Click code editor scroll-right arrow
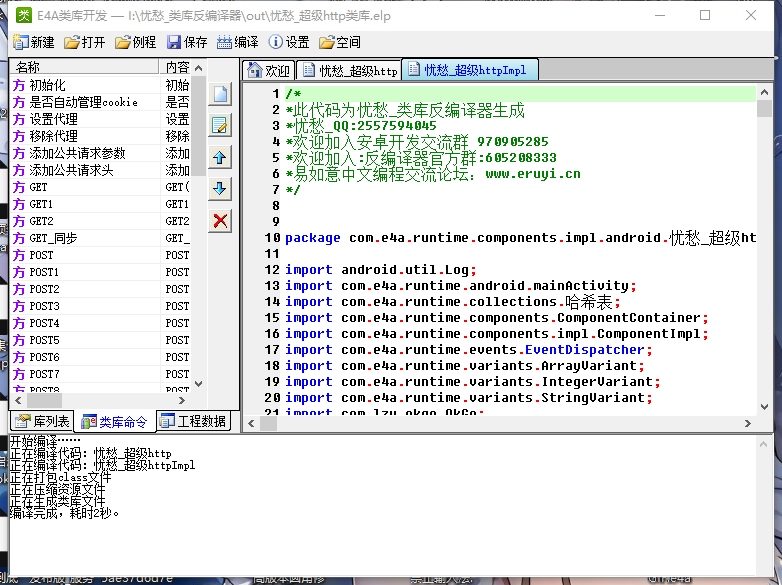Screen dimensions: 782x585 tap(747, 423)
